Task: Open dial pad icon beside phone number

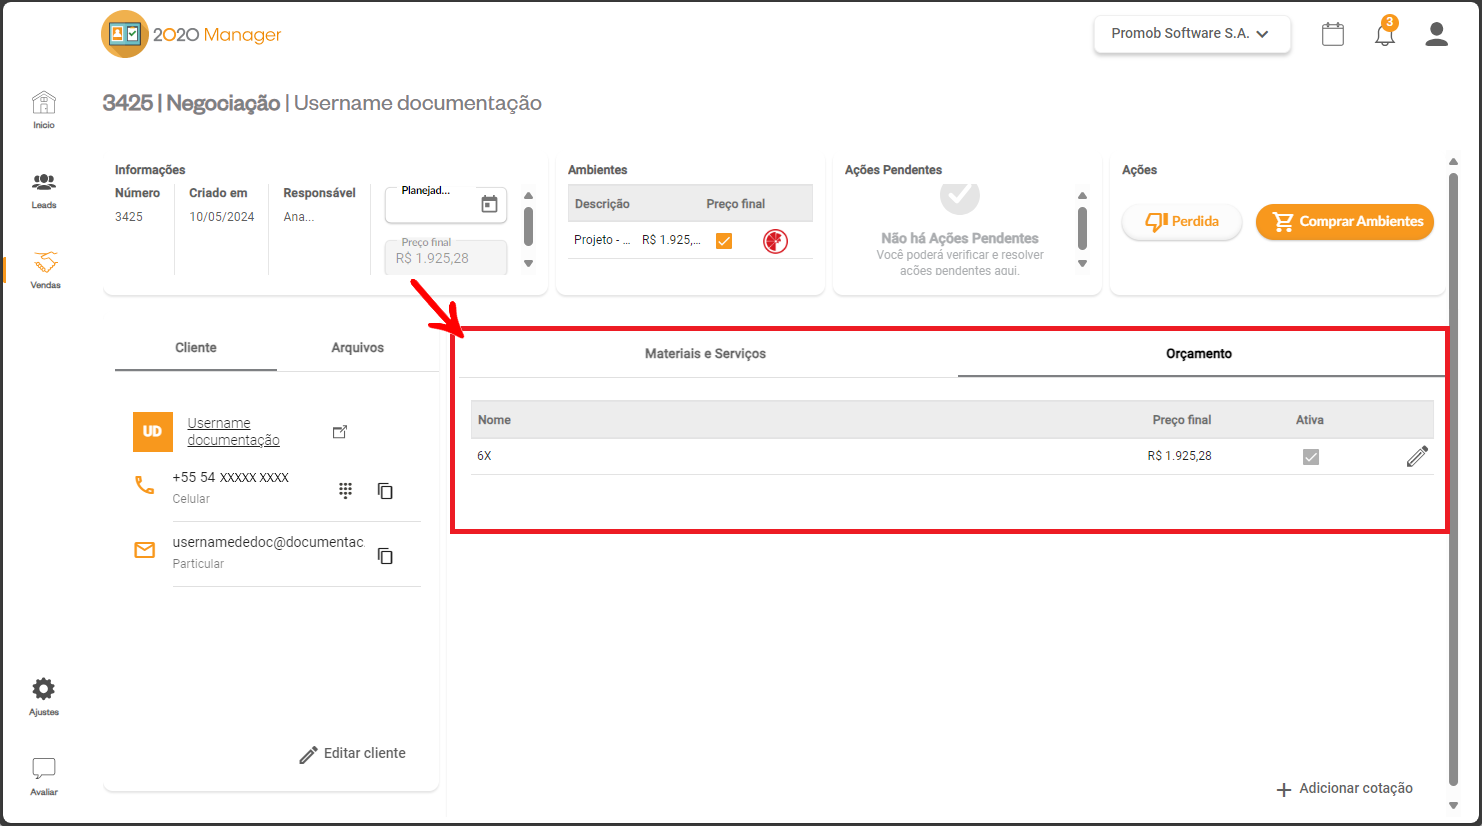Action: pyautogui.click(x=345, y=490)
